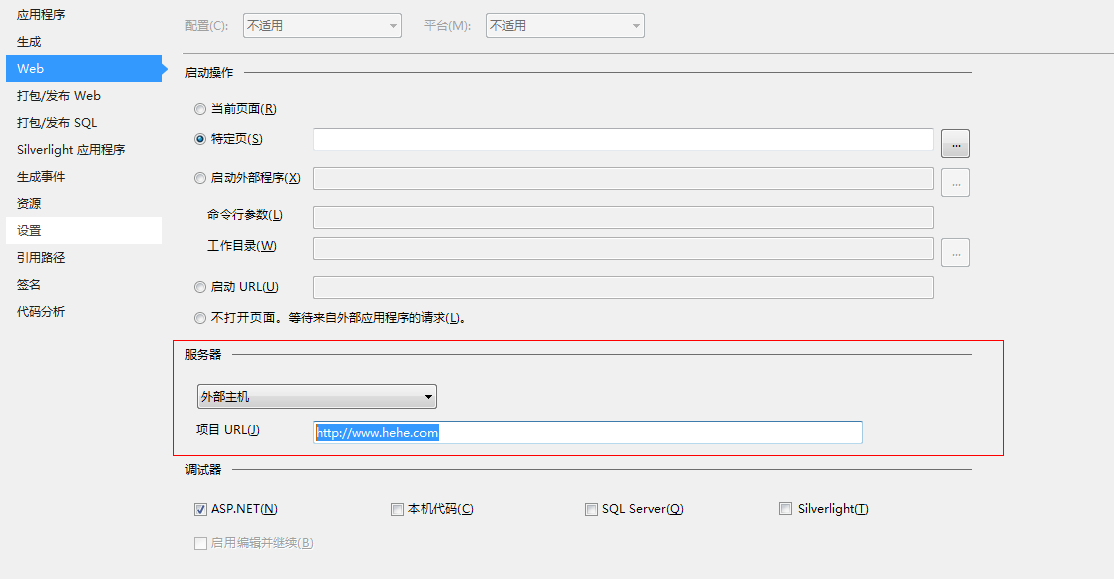
Task: Select the 当前页面 radio button
Action: (x=200, y=109)
